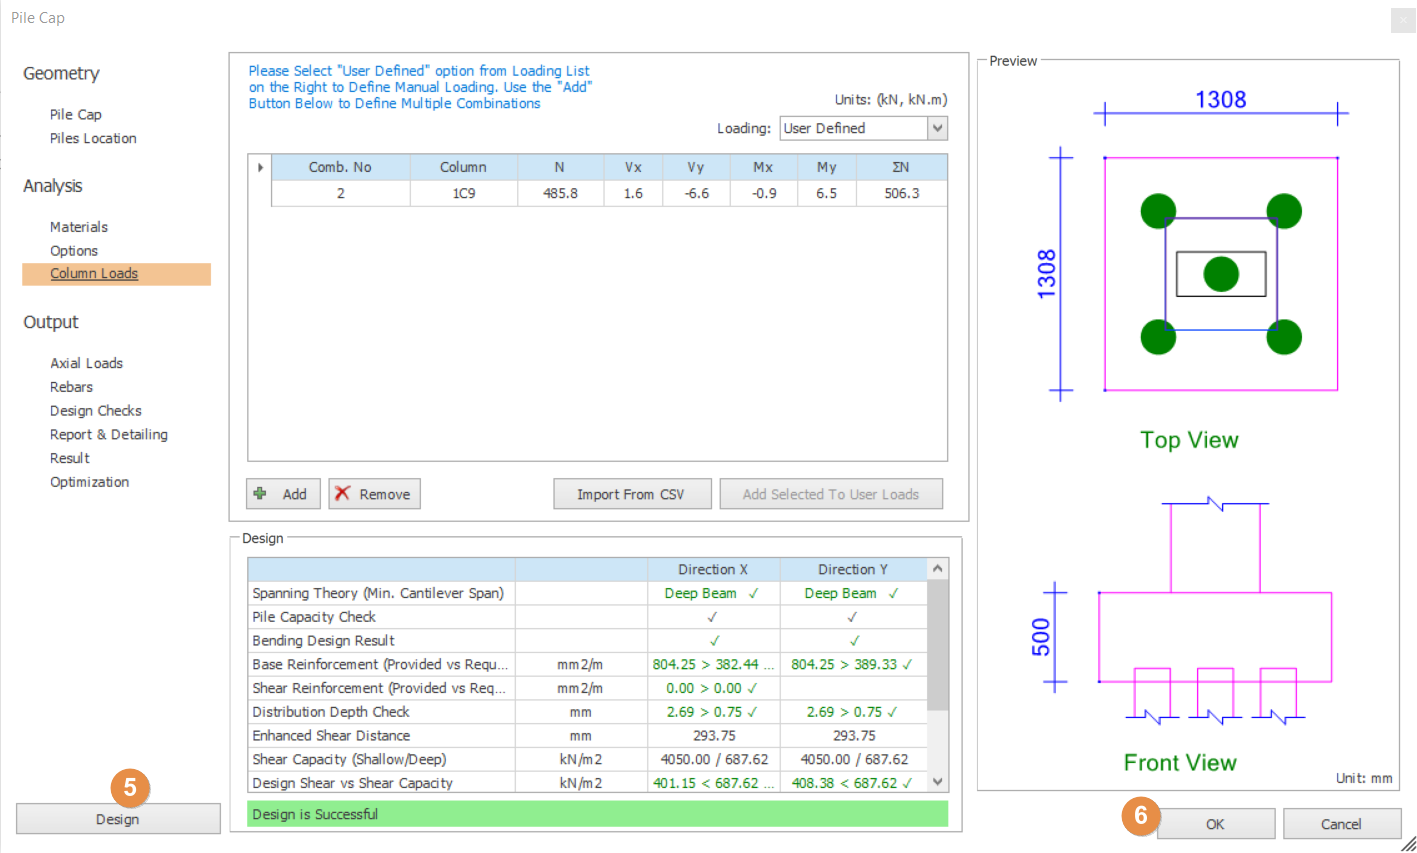Image resolution: width=1417 pixels, height=853 pixels.
Task: Click the Vx column header
Action: click(633, 167)
